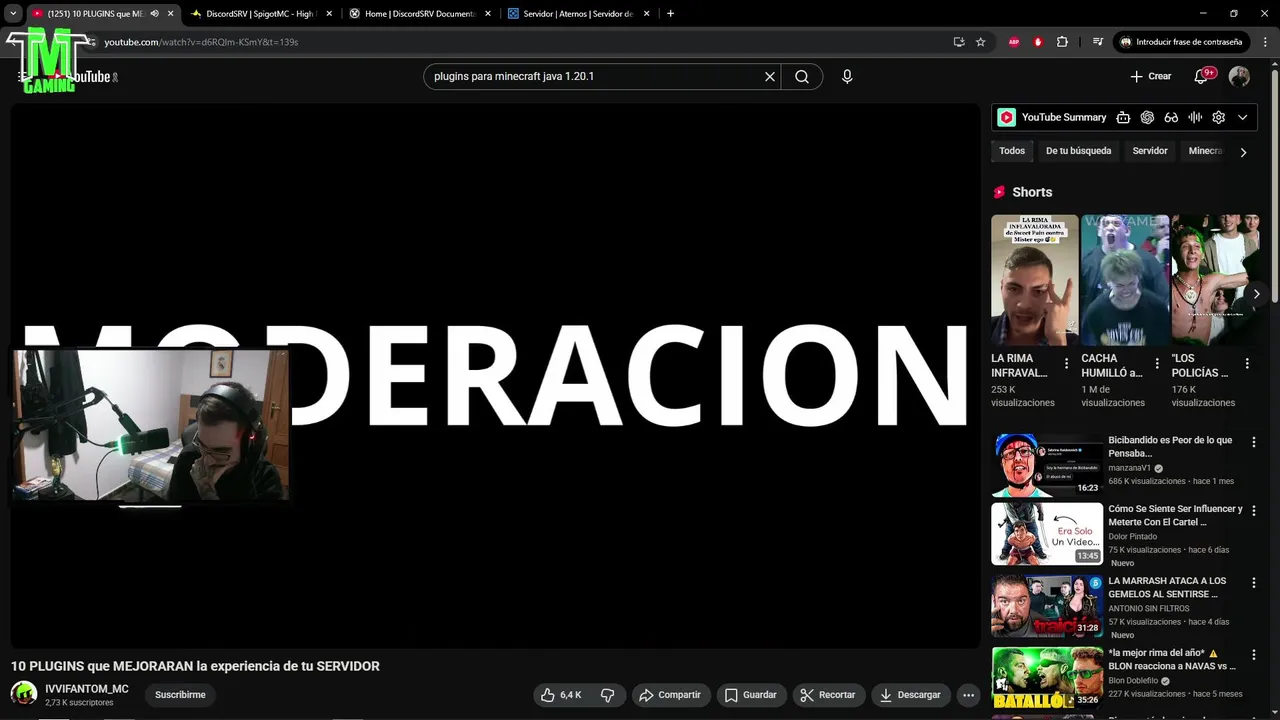Click the browser address bar URL

201,42
